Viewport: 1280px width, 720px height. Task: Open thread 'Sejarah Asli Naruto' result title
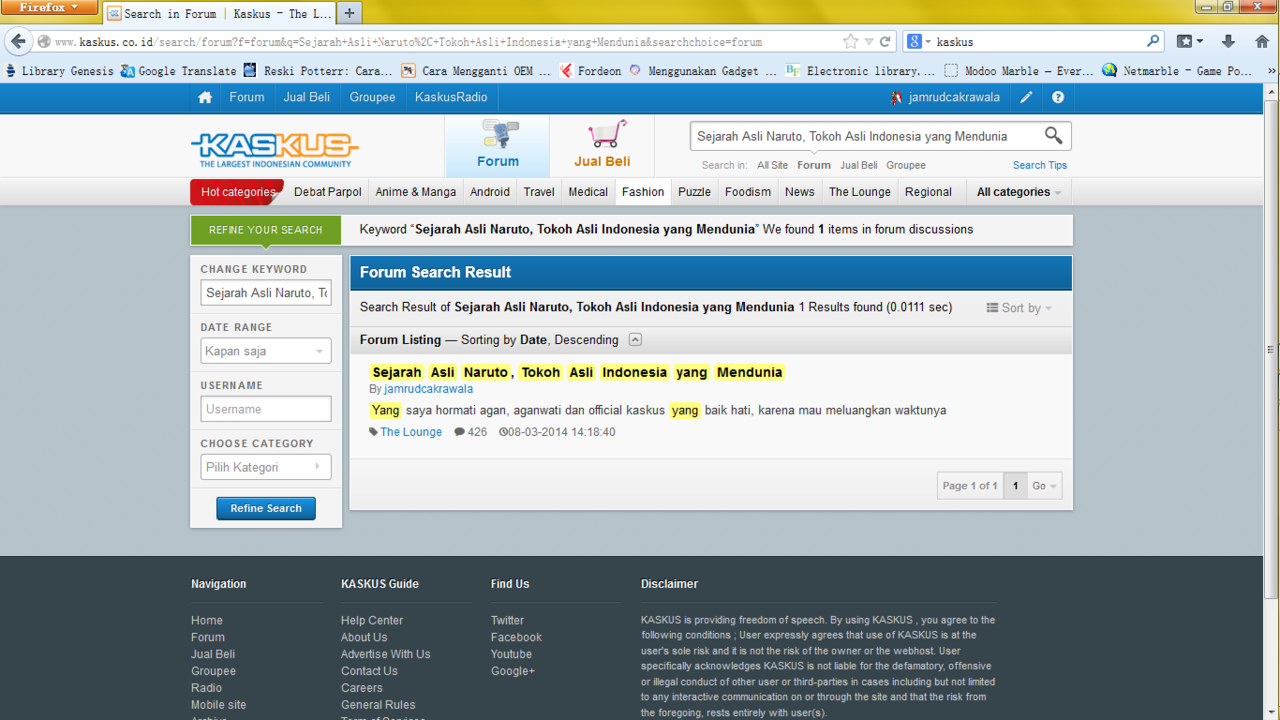(578, 372)
